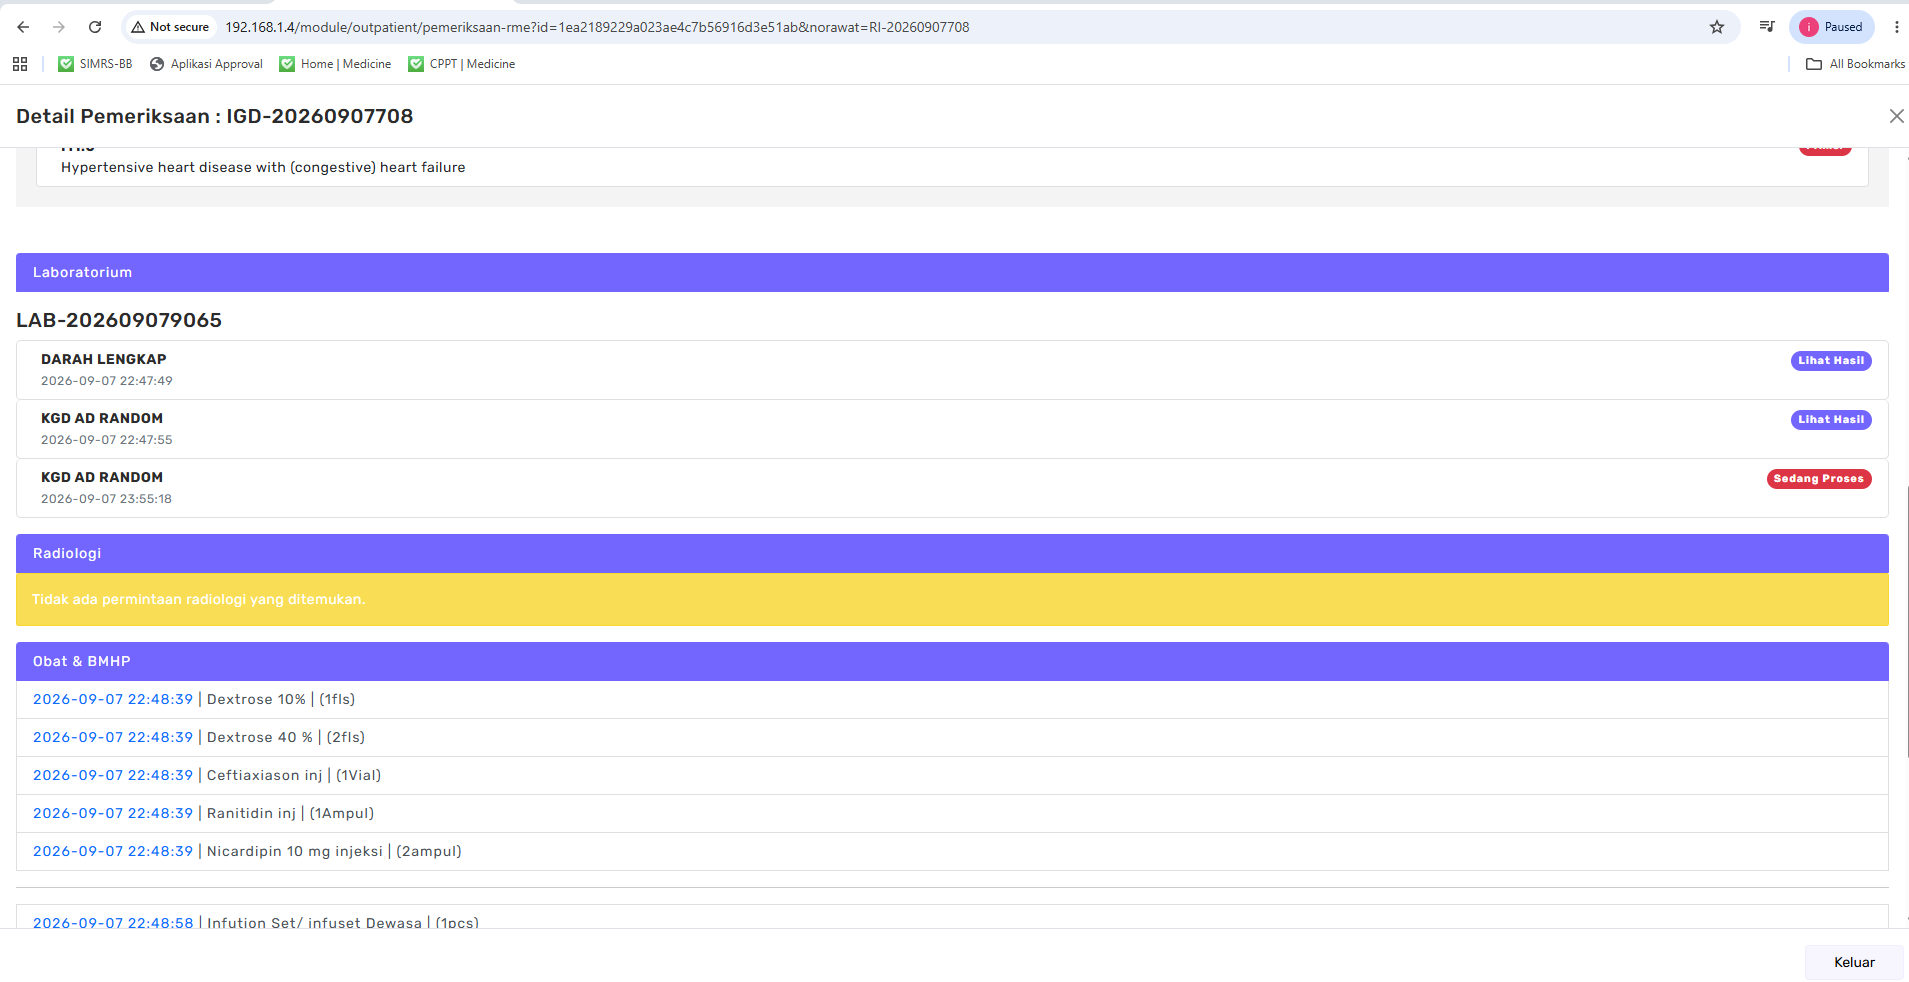The image size is (1909, 982).
Task: Bookmark this page with star icon
Action: point(1717,27)
